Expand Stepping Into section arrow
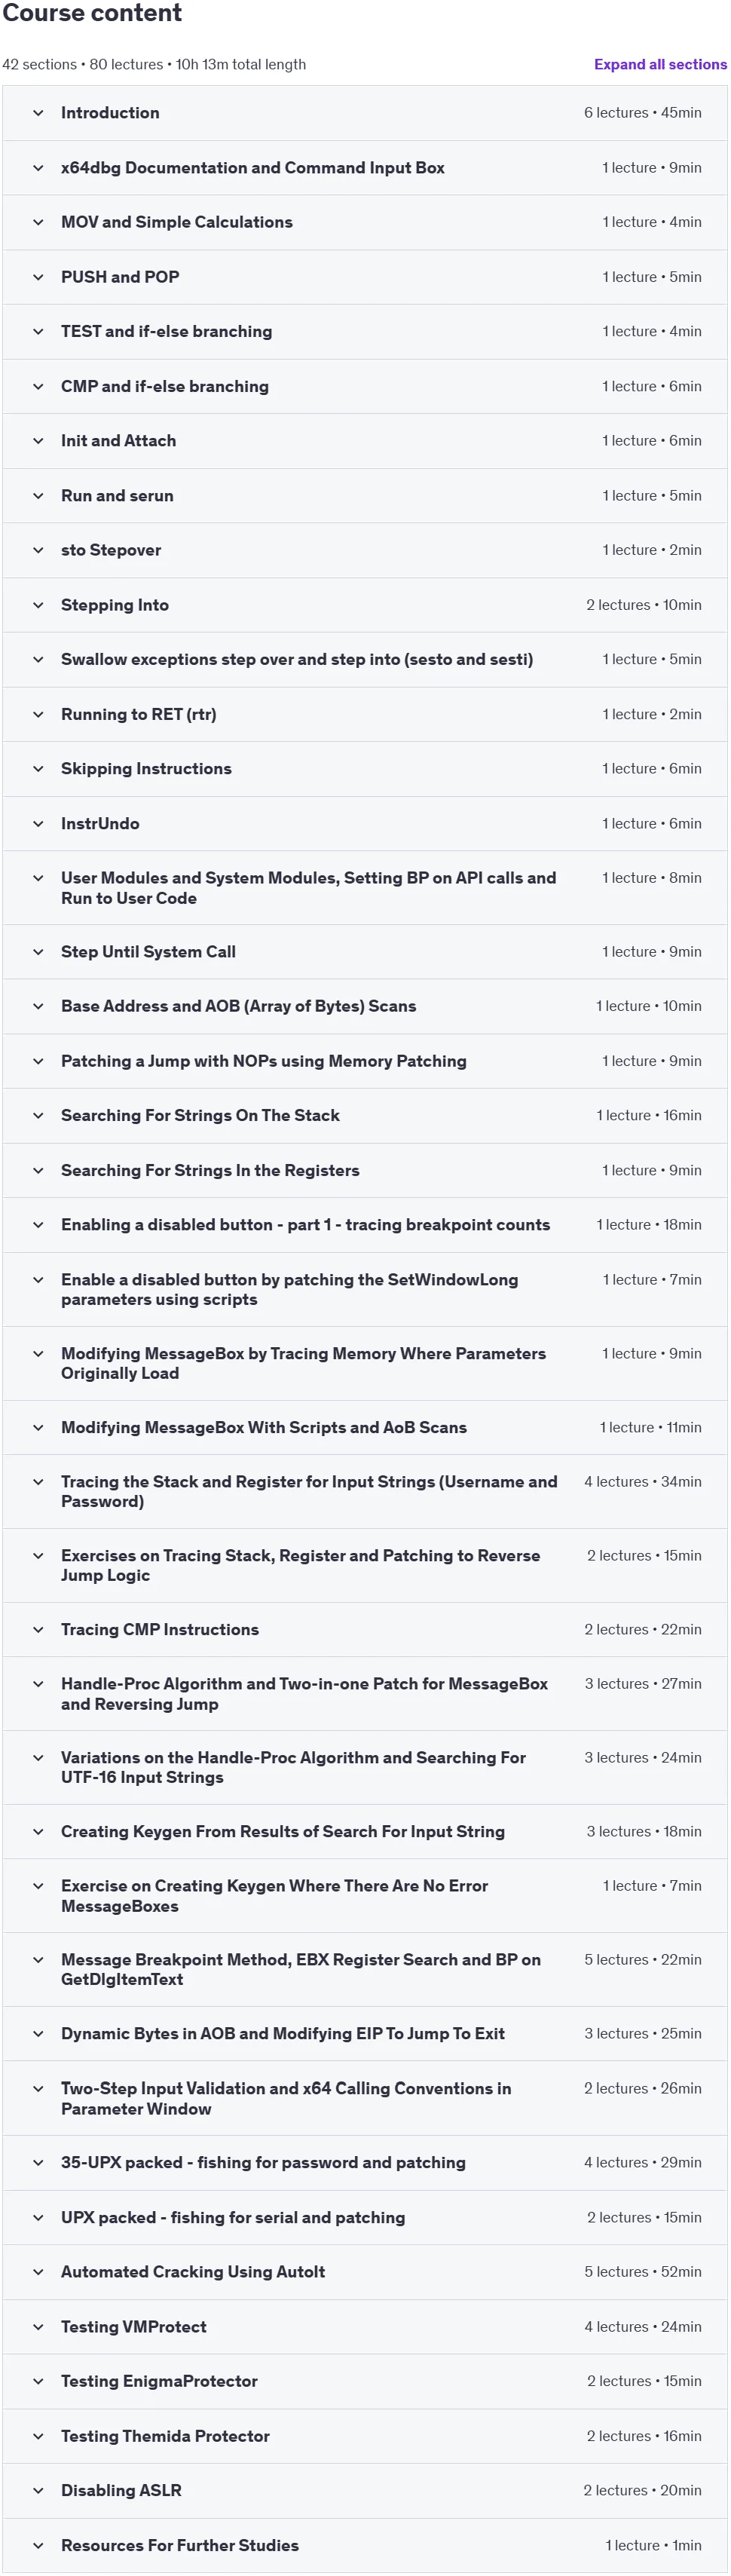 tap(38, 605)
